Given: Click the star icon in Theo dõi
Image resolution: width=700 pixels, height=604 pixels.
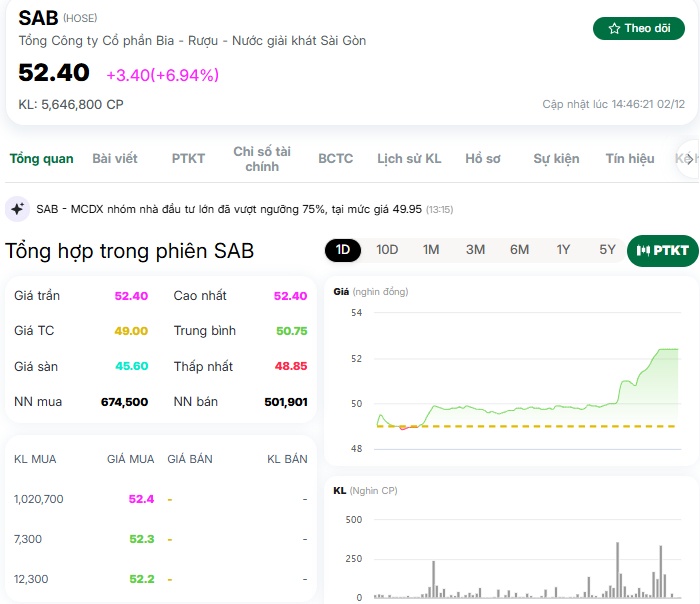Looking at the screenshot, I should point(614,29).
